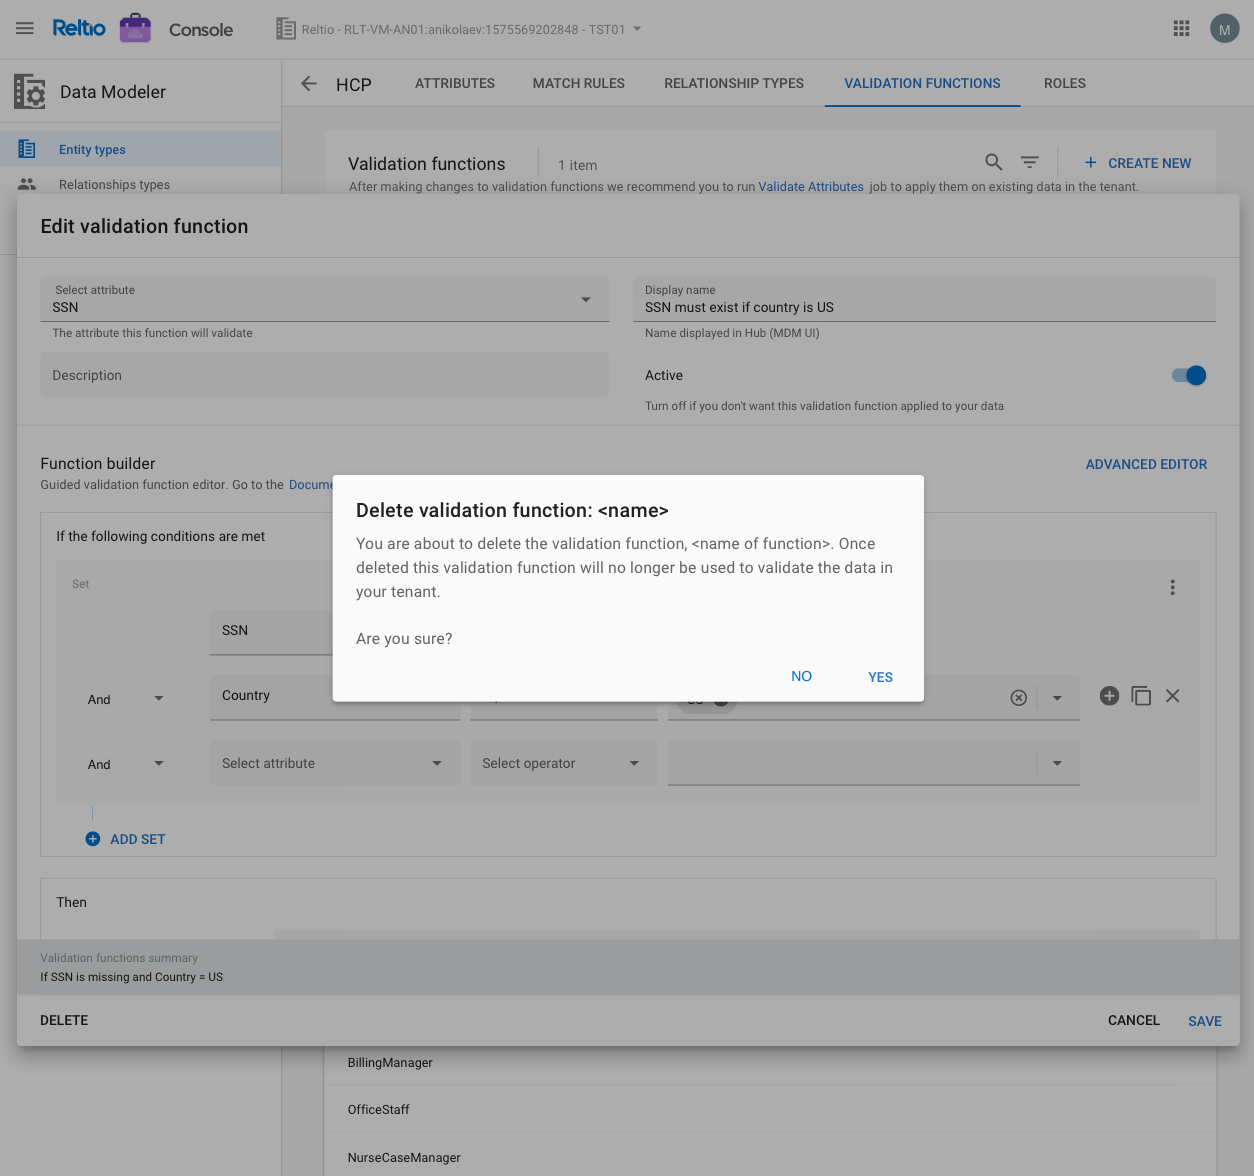
Task: Open the set's three-dot options menu
Action: (x=1172, y=587)
